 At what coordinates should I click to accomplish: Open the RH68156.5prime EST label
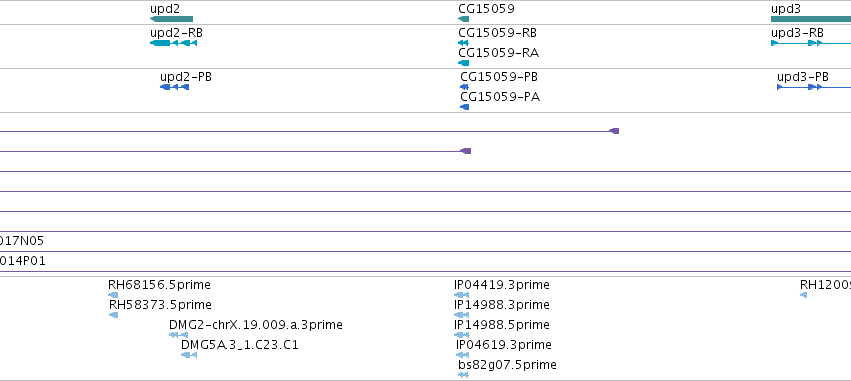tap(159, 284)
